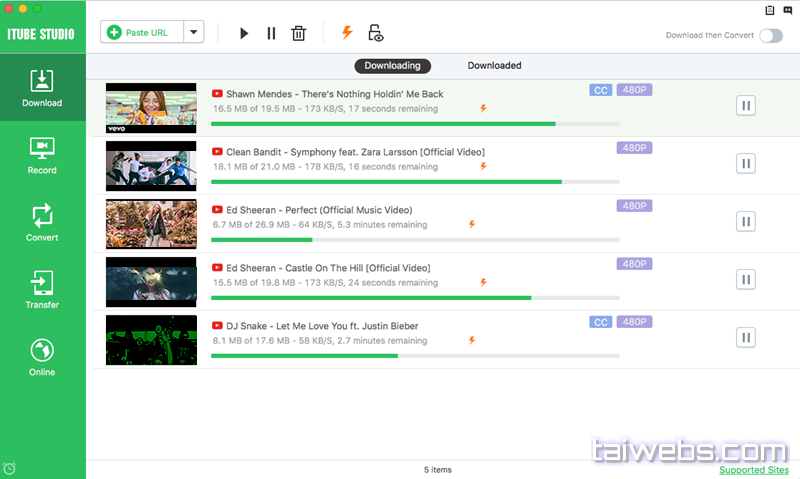
Task: Click the lightning turbo mode icon in toolbar
Action: click(347, 33)
